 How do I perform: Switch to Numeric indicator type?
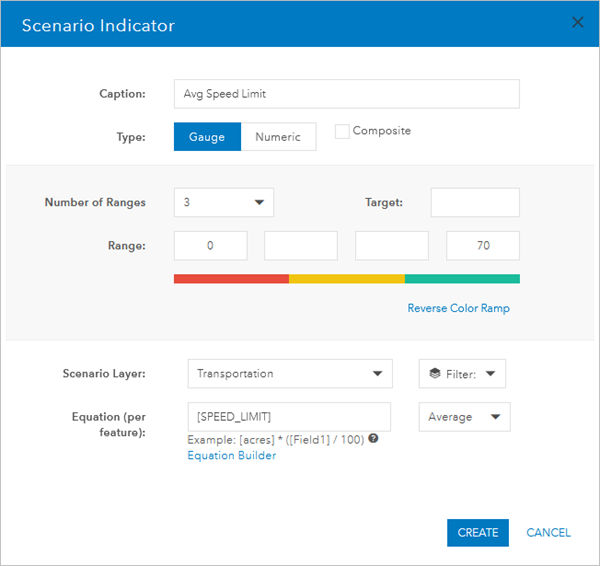[x=278, y=137]
